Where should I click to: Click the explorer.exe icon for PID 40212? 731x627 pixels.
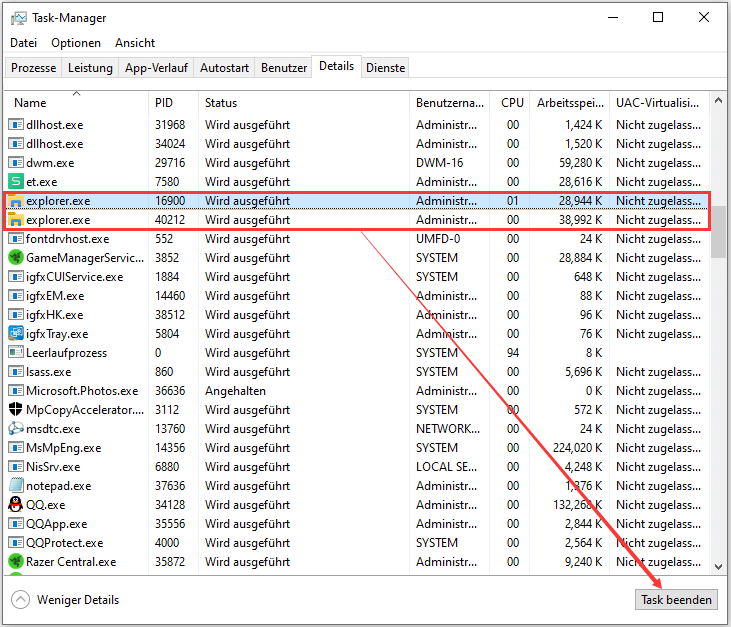[16, 220]
